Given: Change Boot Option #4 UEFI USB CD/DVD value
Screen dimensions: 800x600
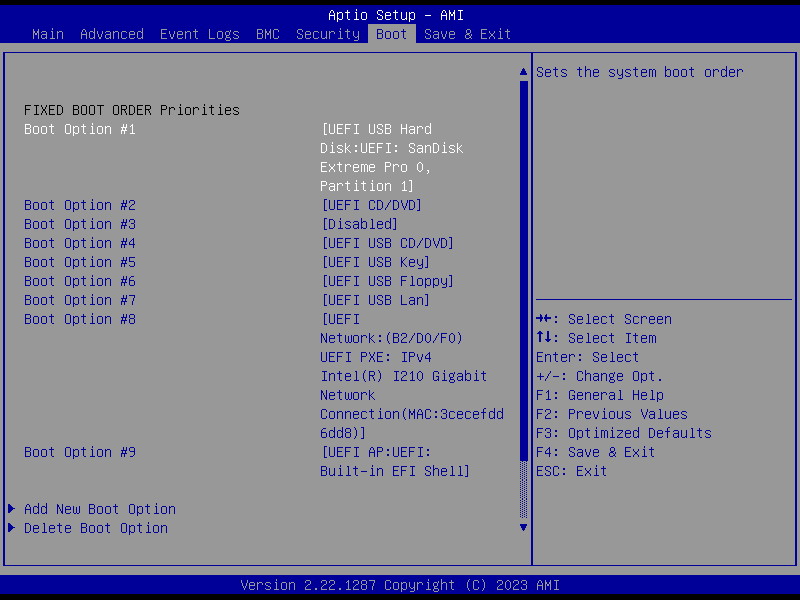Looking at the screenshot, I should coord(387,243).
